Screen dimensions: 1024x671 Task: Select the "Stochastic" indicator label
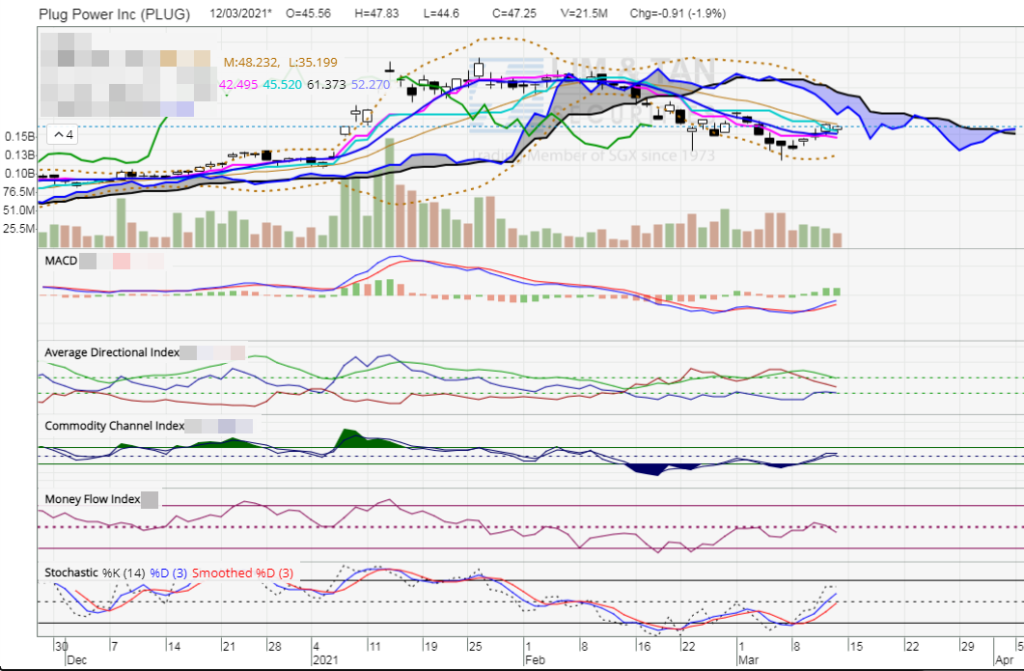click(71, 572)
